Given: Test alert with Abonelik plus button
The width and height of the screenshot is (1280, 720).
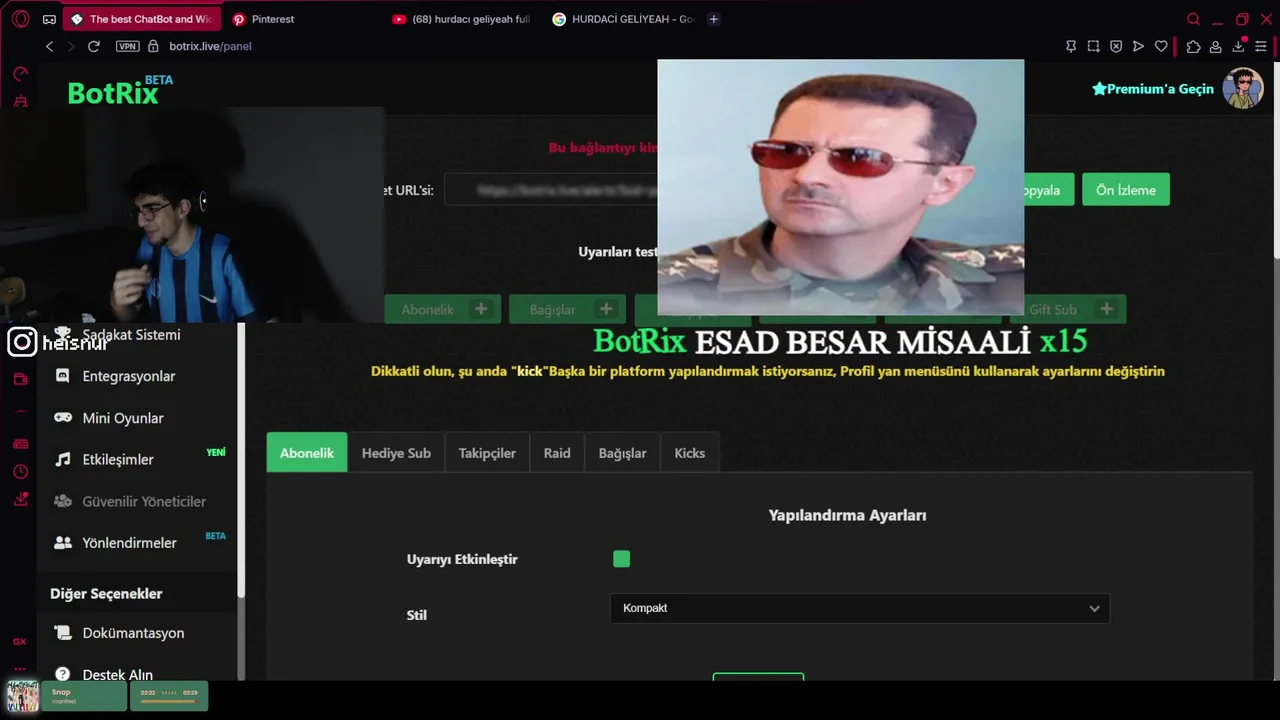Looking at the screenshot, I should pyautogui.click(x=481, y=309).
